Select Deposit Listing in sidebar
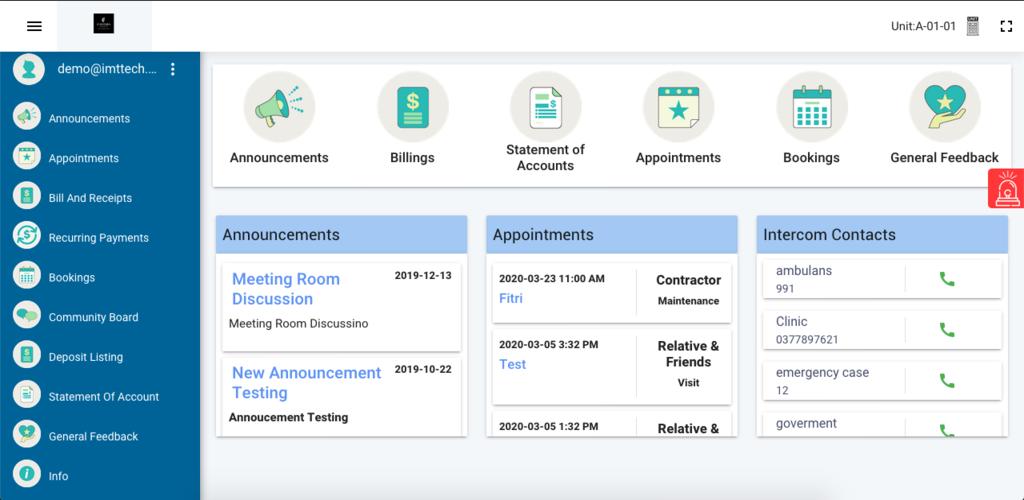 point(86,357)
